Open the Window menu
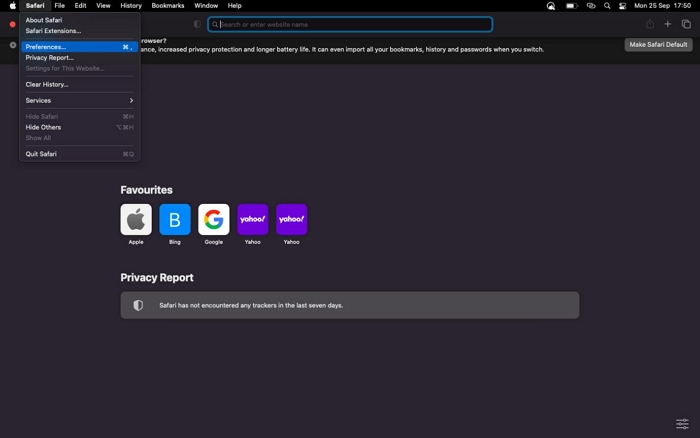 point(206,6)
